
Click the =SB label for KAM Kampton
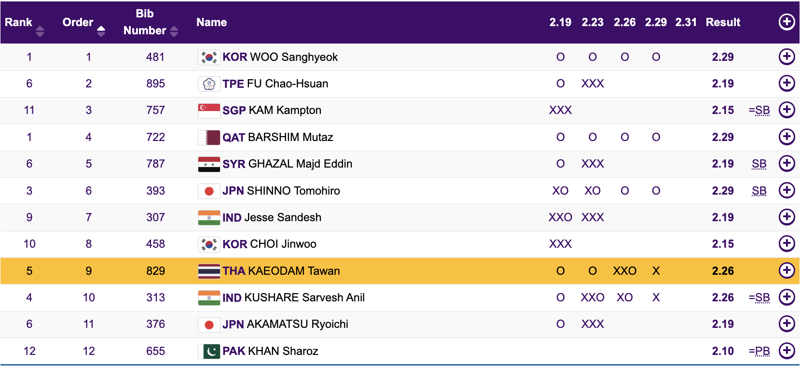click(759, 110)
